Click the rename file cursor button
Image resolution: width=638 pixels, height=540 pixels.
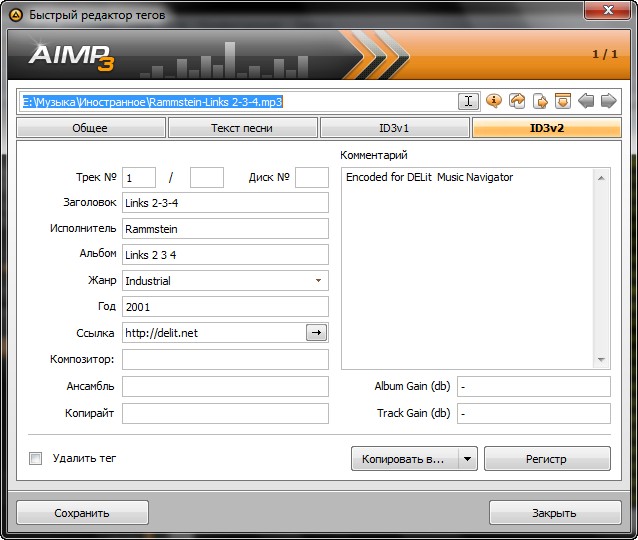pos(468,101)
